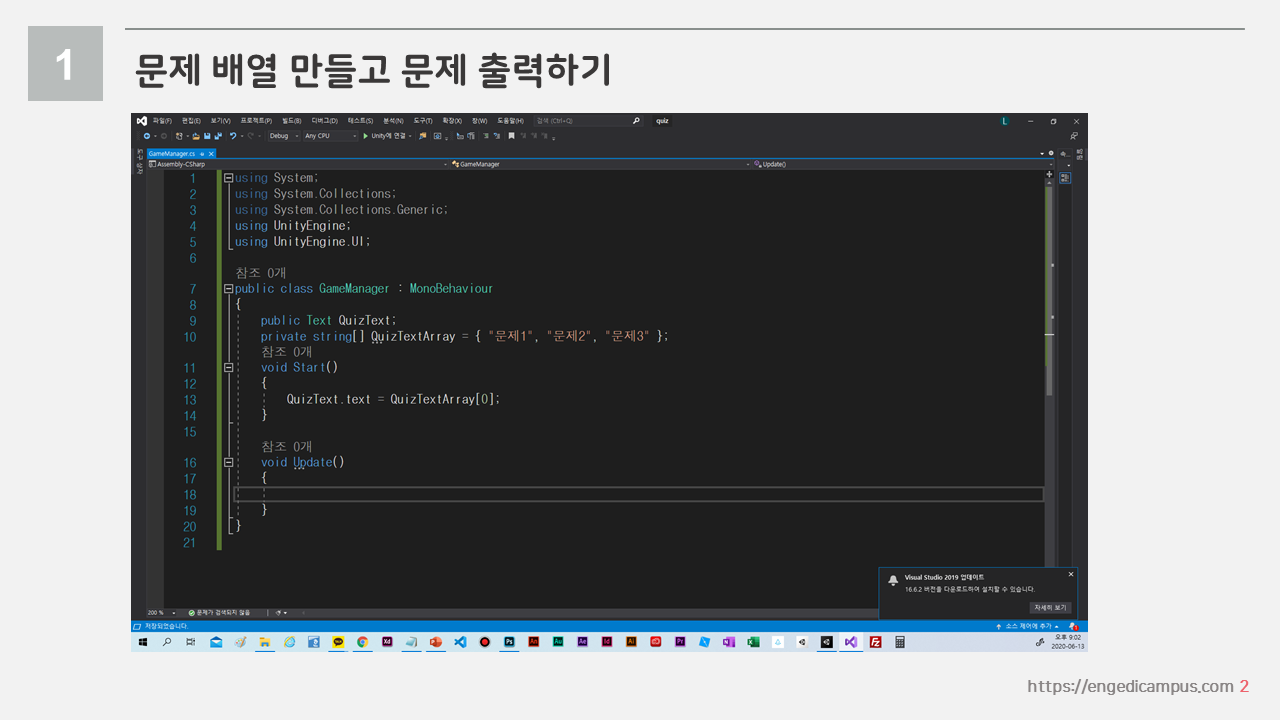Open PowerPoint from the taskbar
The width and height of the screenshot is (1280, 720).
(436, 642)
